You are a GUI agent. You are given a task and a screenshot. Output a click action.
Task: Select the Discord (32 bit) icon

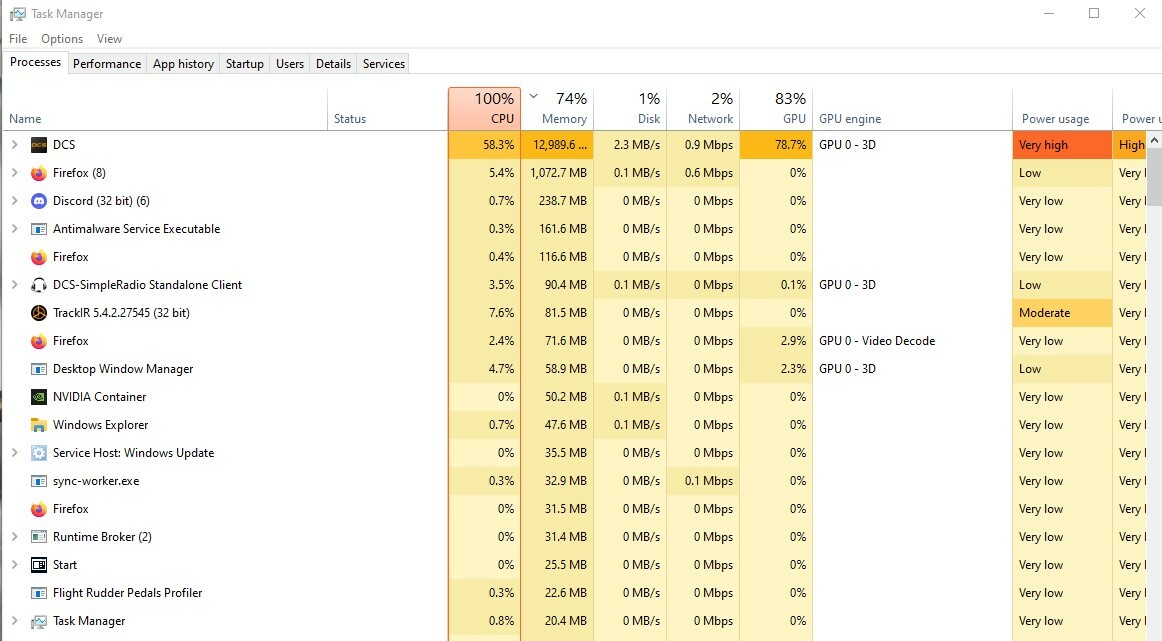click(x=39, y=201)
